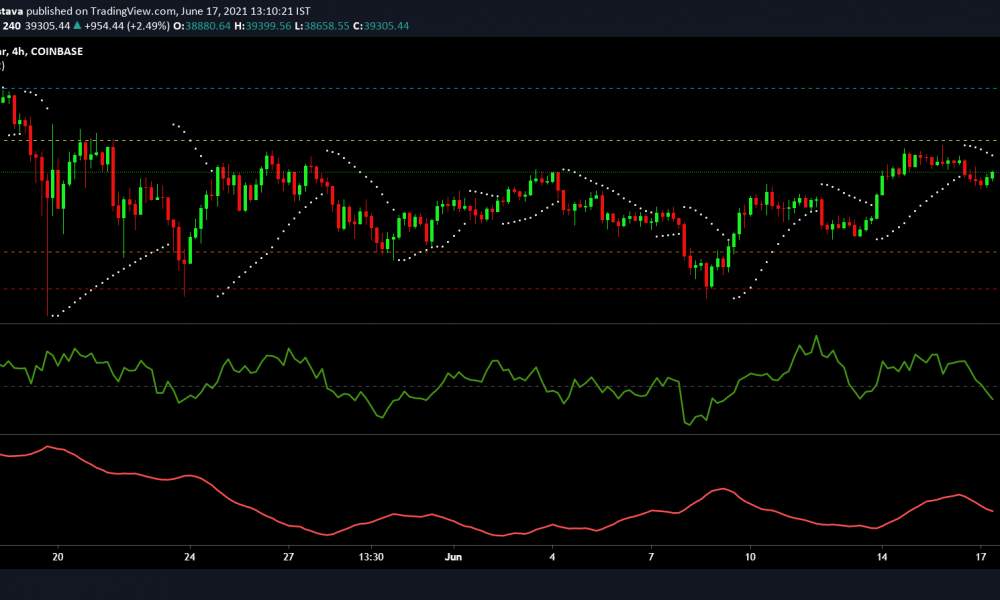Select the yellow dashed horizontal level line
Screen dimensions: 1000x600
click(500, 140)
